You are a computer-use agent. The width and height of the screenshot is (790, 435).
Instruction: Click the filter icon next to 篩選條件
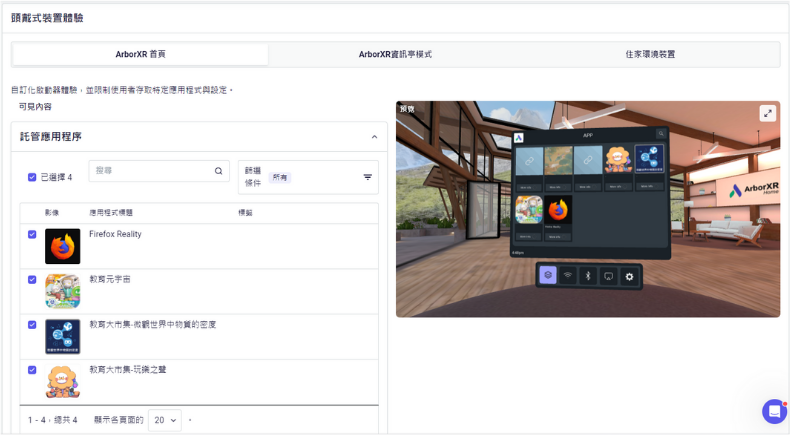pos(367,177)
